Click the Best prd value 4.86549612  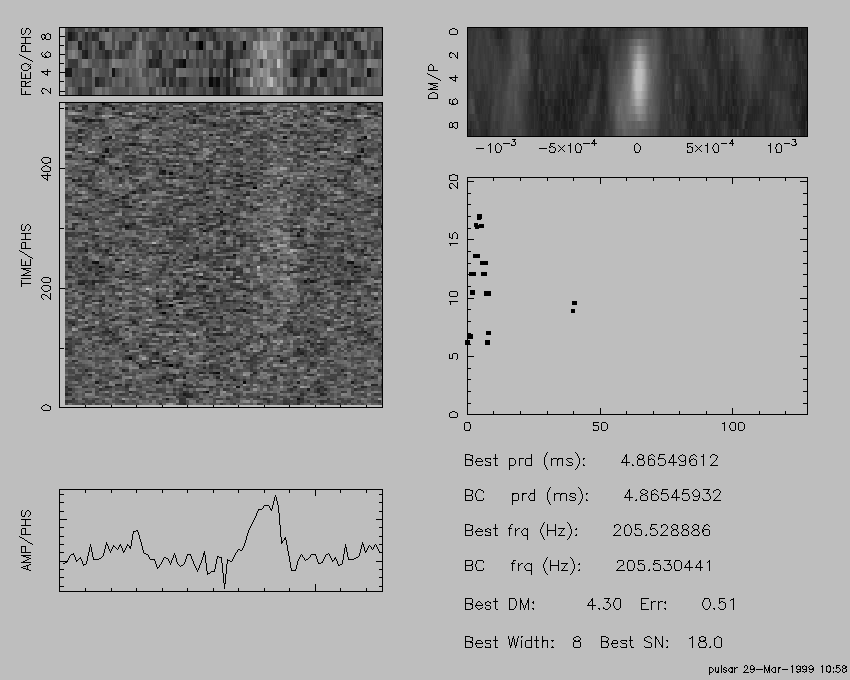669,461
